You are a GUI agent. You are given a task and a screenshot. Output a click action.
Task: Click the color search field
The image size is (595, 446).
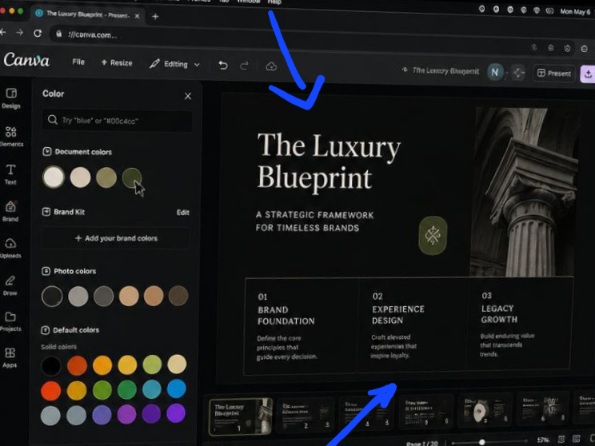[117, 120]
